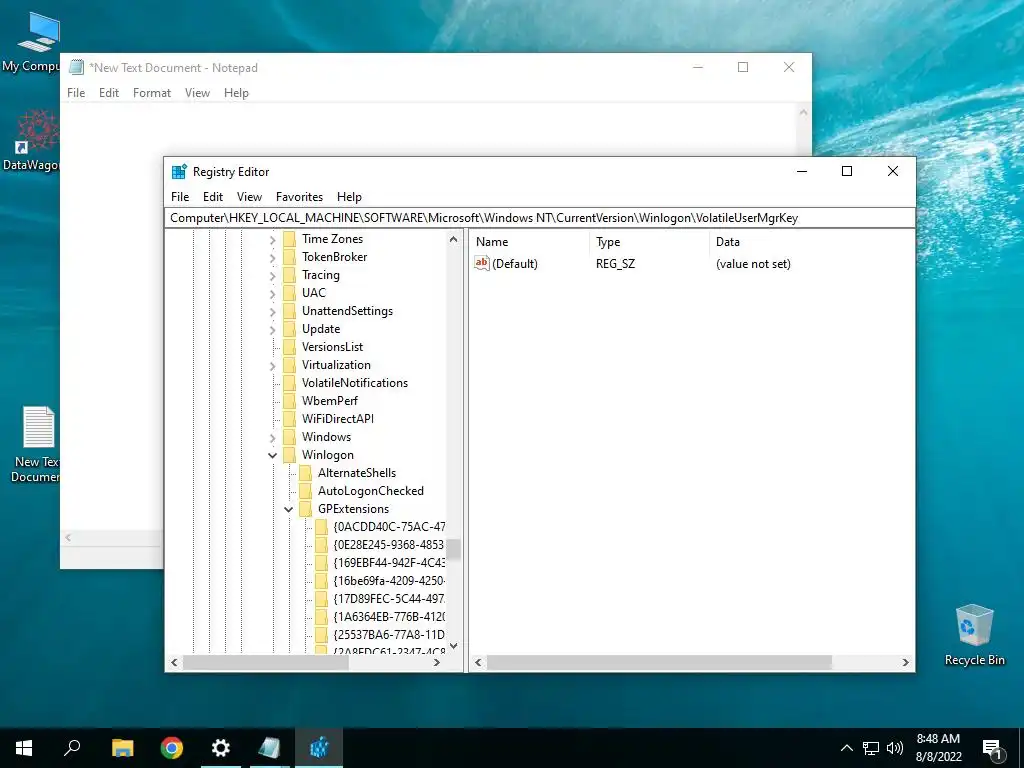This screenshot has height=768, width=1024.
Task: Select the AutoLogonChecked key
Action: pyautogui.click(x=370, y=490)
